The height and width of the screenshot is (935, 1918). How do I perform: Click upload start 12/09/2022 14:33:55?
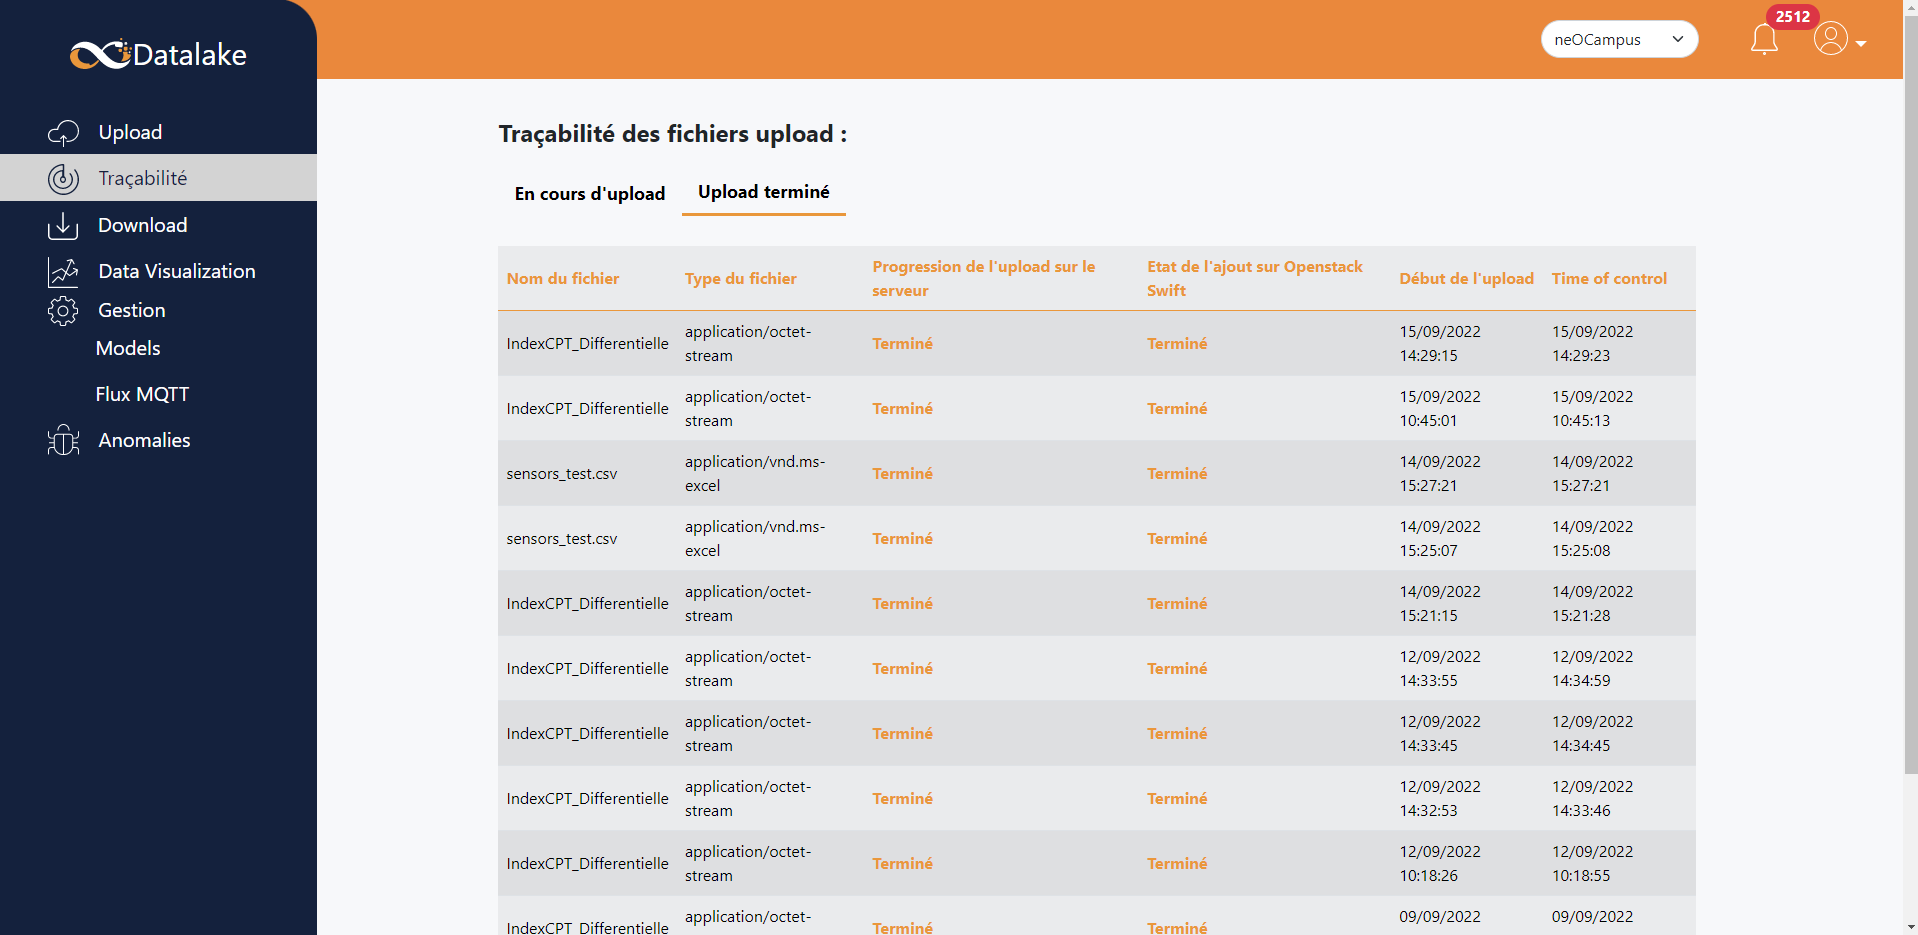1440,668
